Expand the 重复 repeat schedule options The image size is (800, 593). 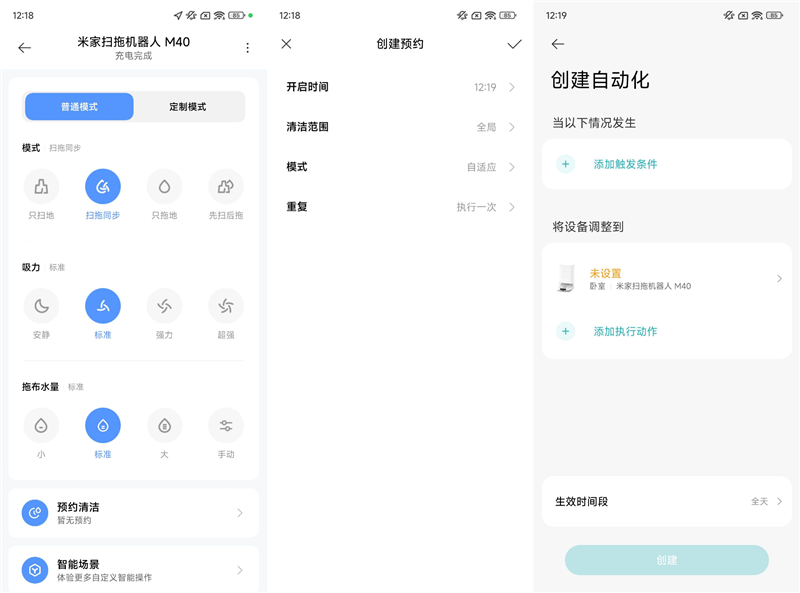[400, 207]
